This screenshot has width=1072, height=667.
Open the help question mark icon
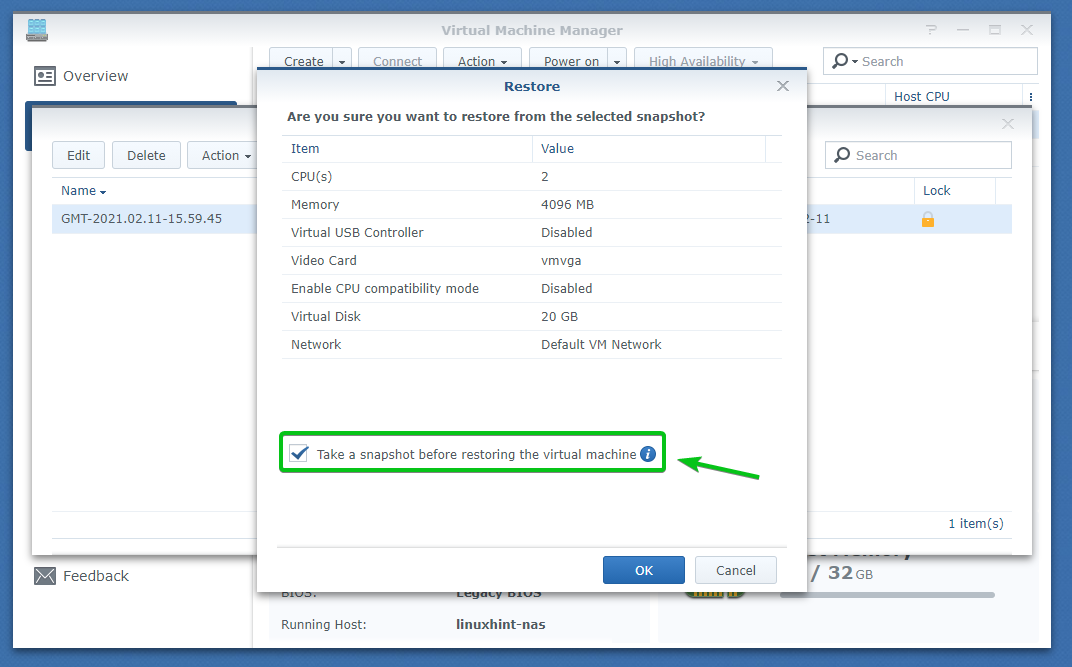point(931,29)
